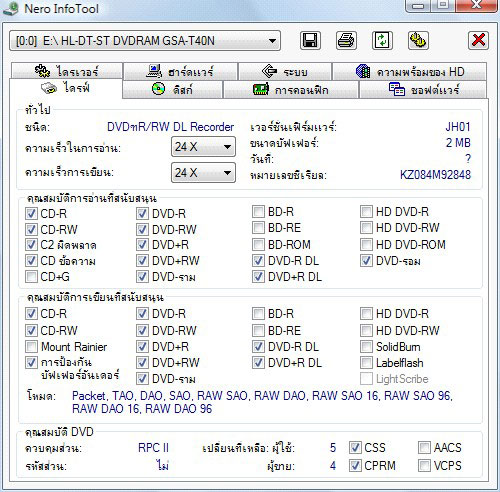Toggle CD+G checkbox in read features

[31, 277]
